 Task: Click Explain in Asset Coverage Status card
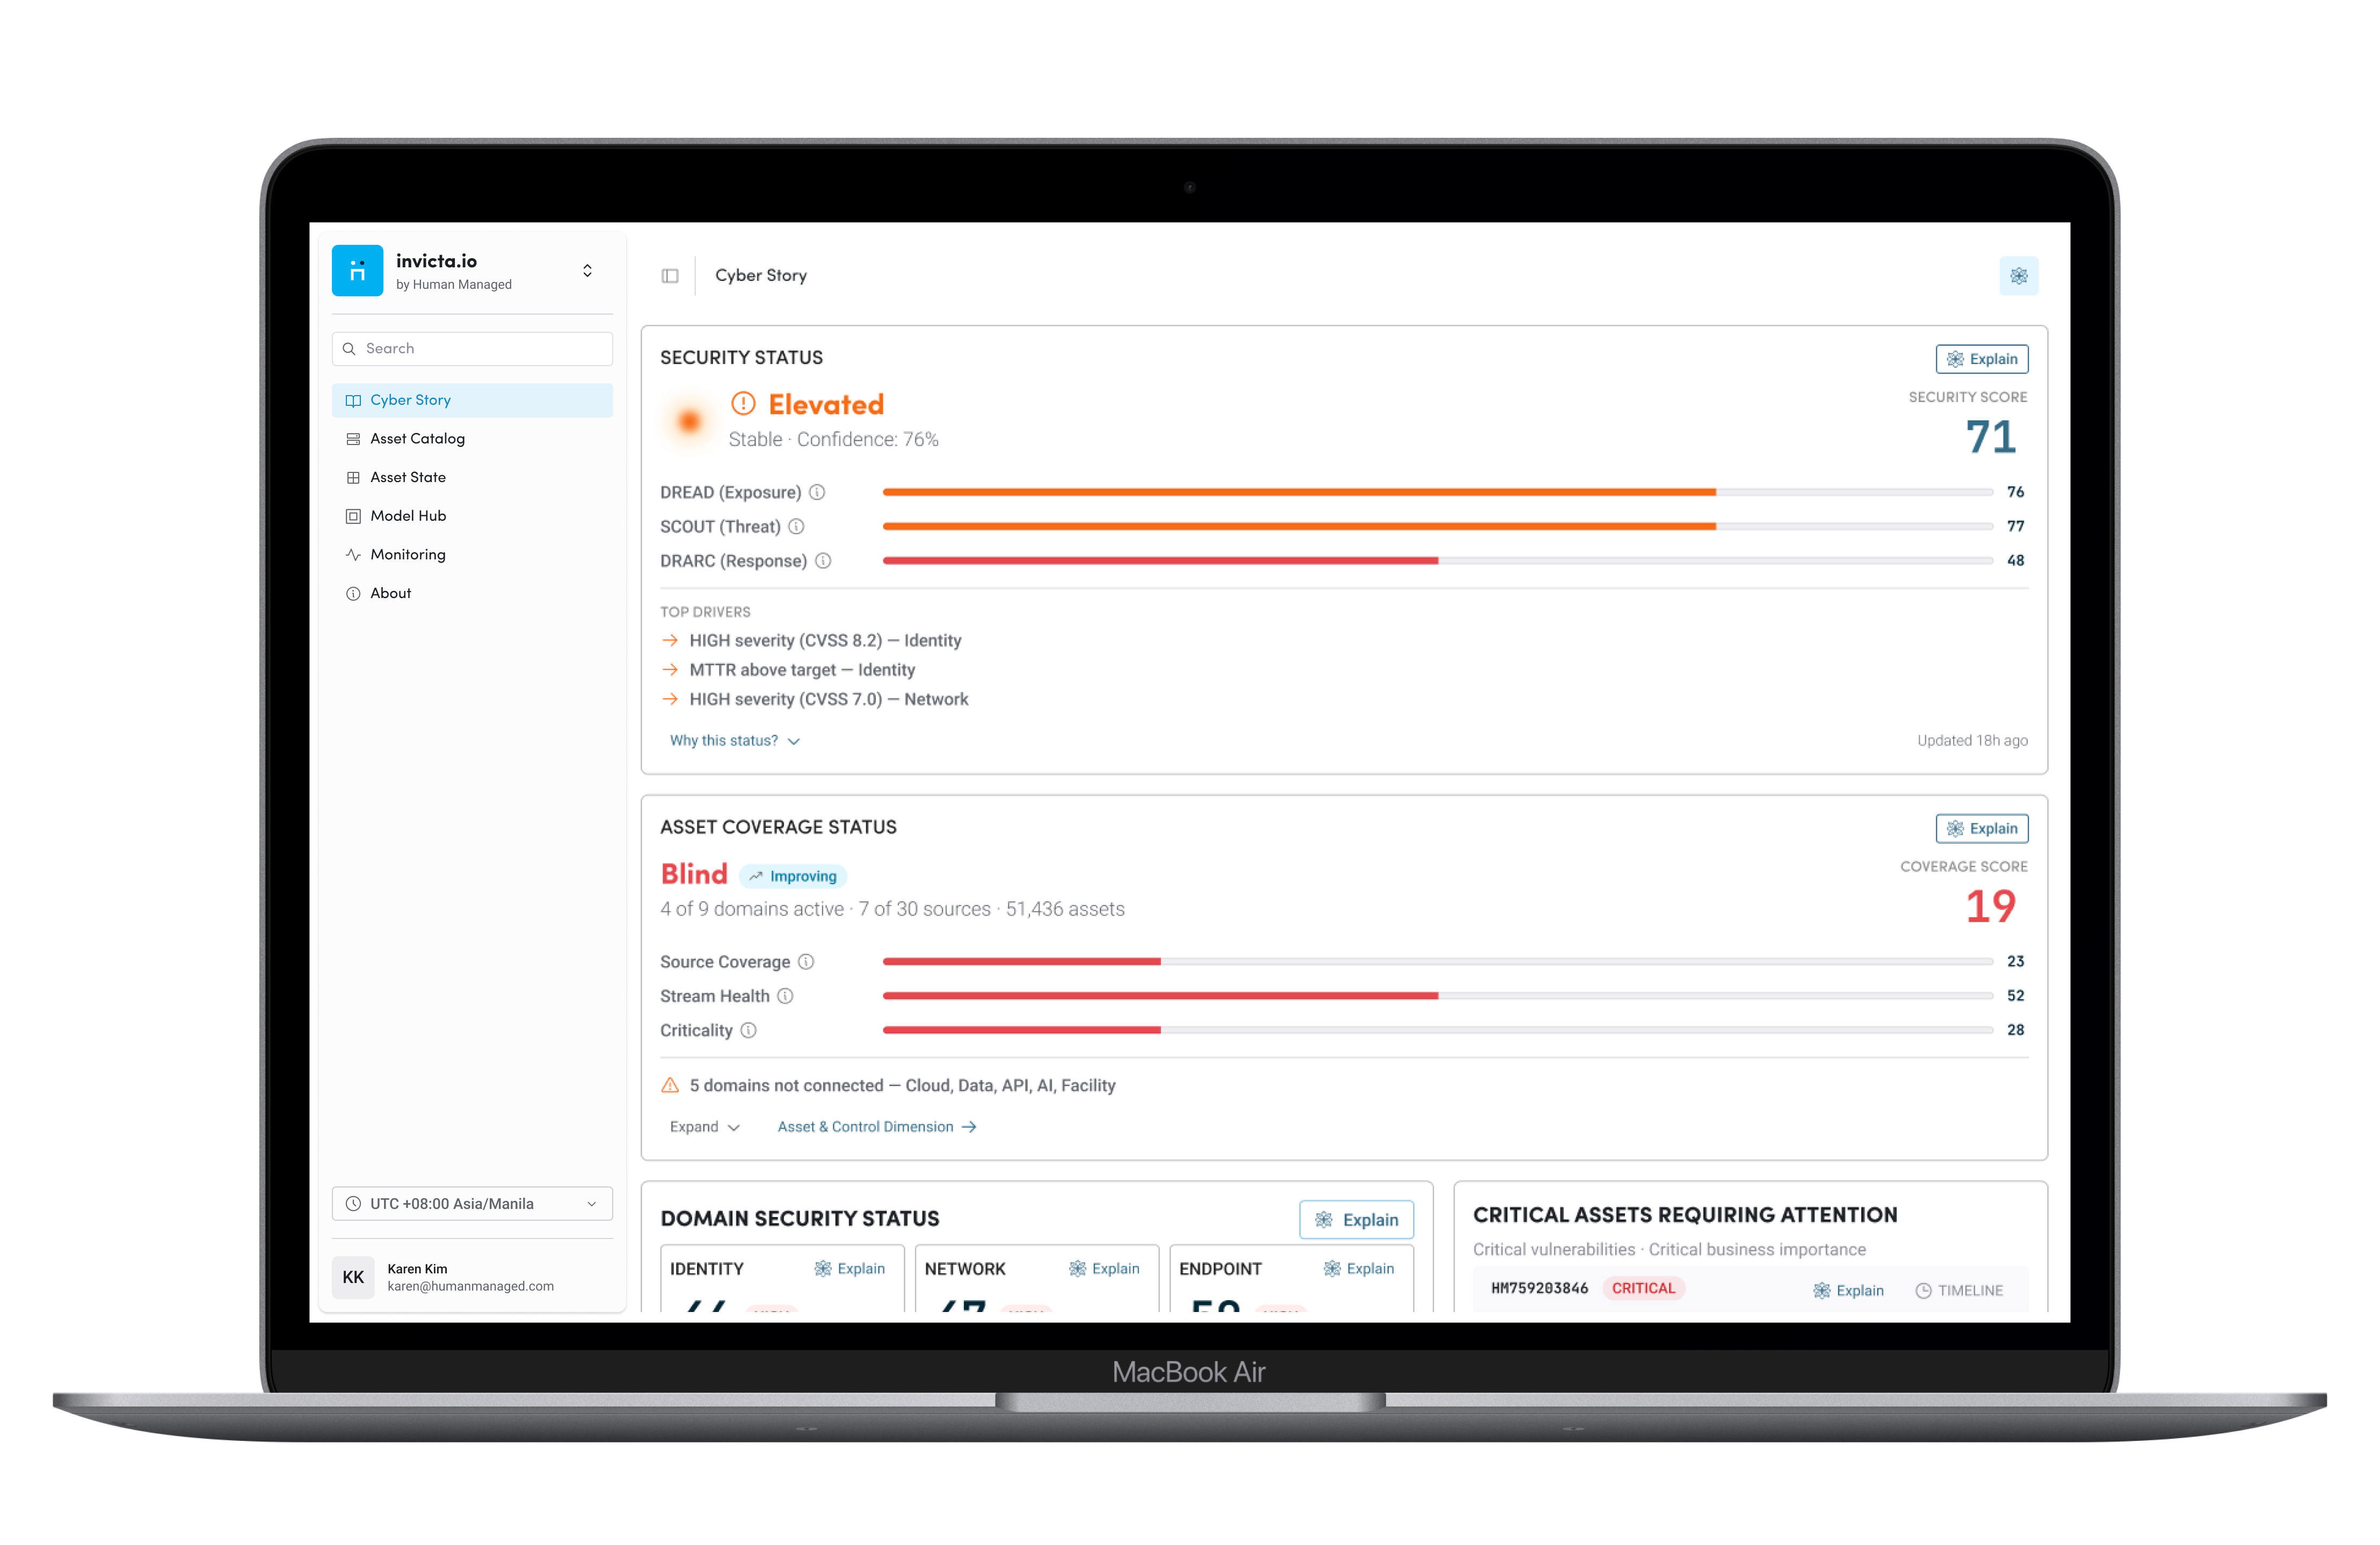(x=1981, y=829)
